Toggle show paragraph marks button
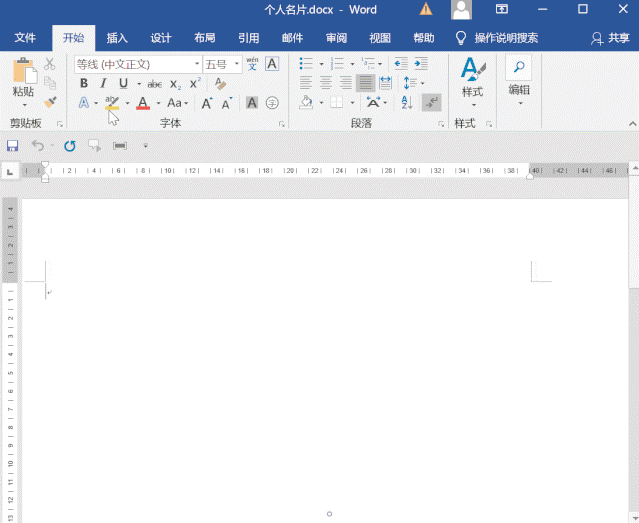The height and width of the screenshot is (523, 639). (x=432, y=103)
